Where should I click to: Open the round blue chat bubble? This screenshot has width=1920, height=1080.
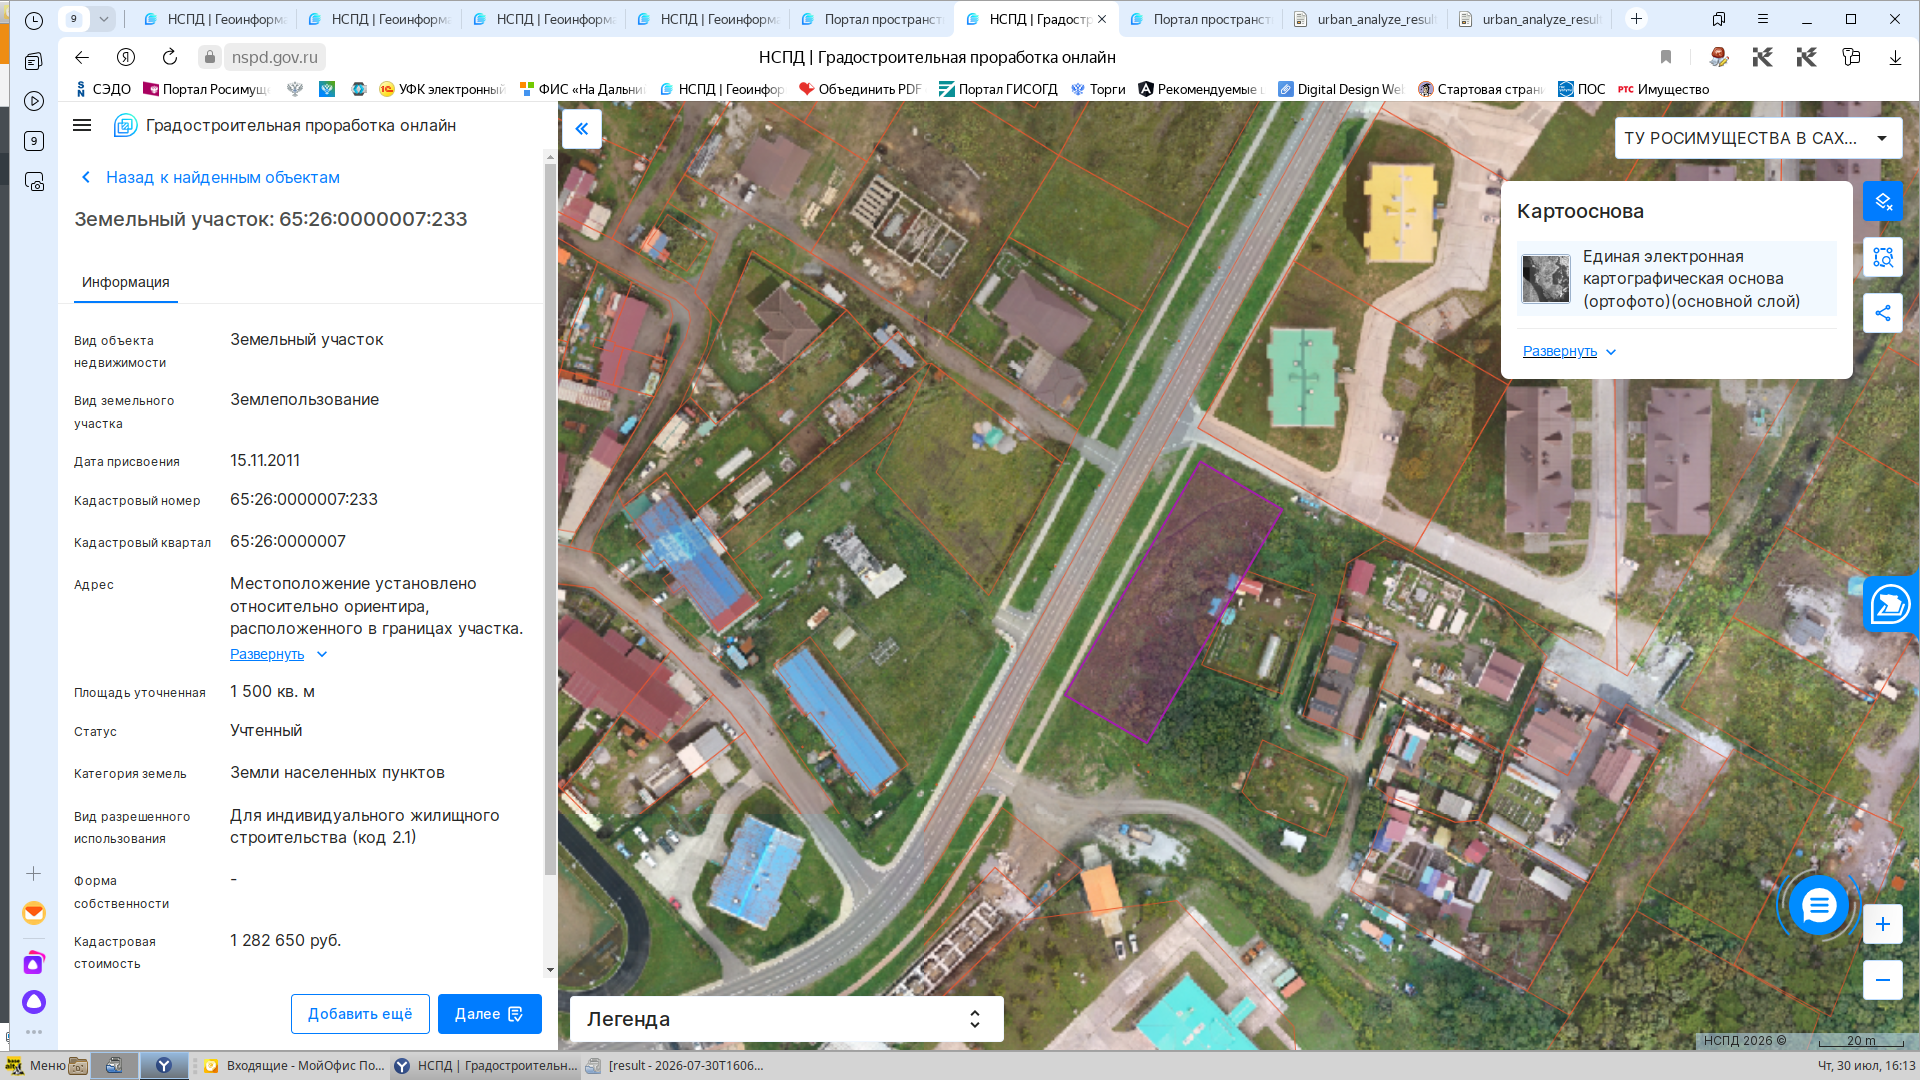(x=1818, y=906)
